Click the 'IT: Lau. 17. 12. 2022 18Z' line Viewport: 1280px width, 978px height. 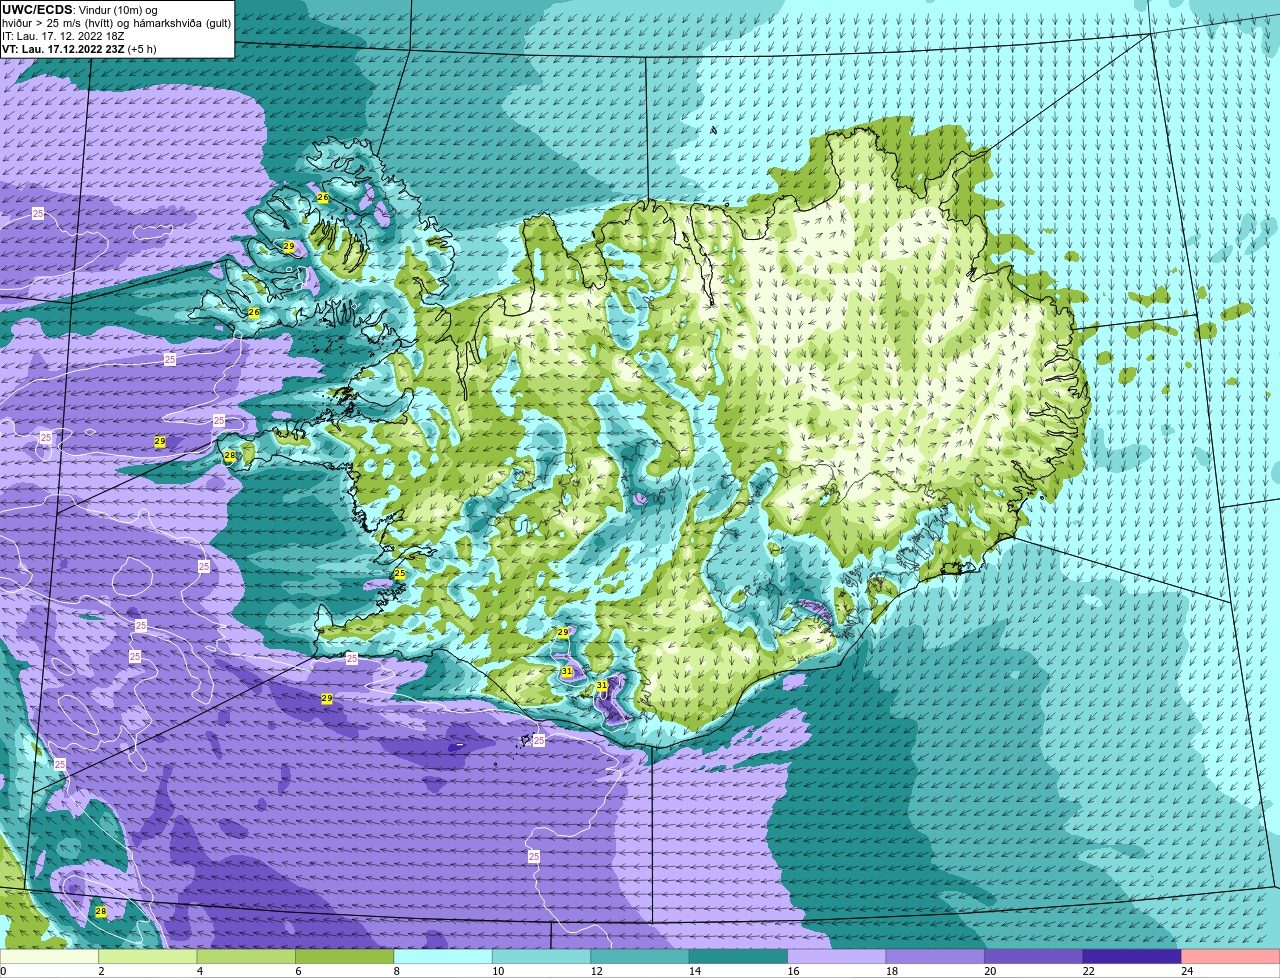(63, 36)
